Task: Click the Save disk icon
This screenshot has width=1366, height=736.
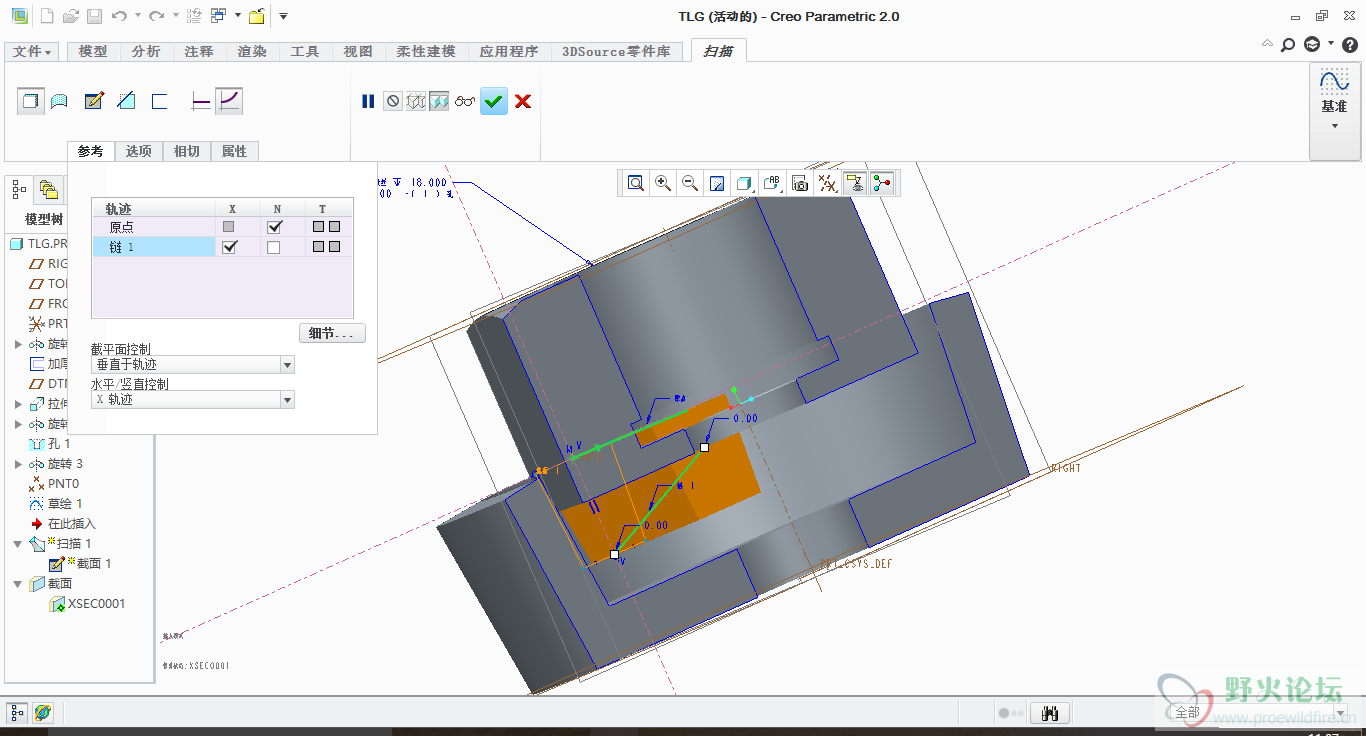Action: 94,16
